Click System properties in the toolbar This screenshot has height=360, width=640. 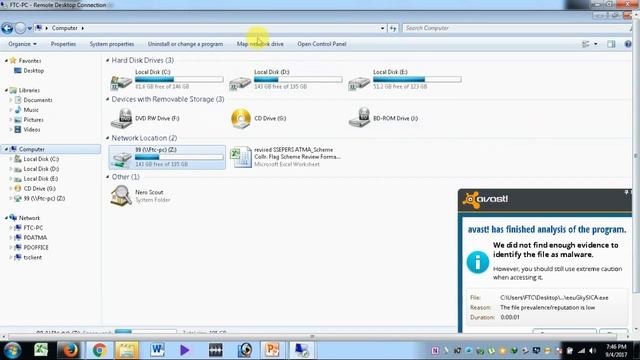112,44
